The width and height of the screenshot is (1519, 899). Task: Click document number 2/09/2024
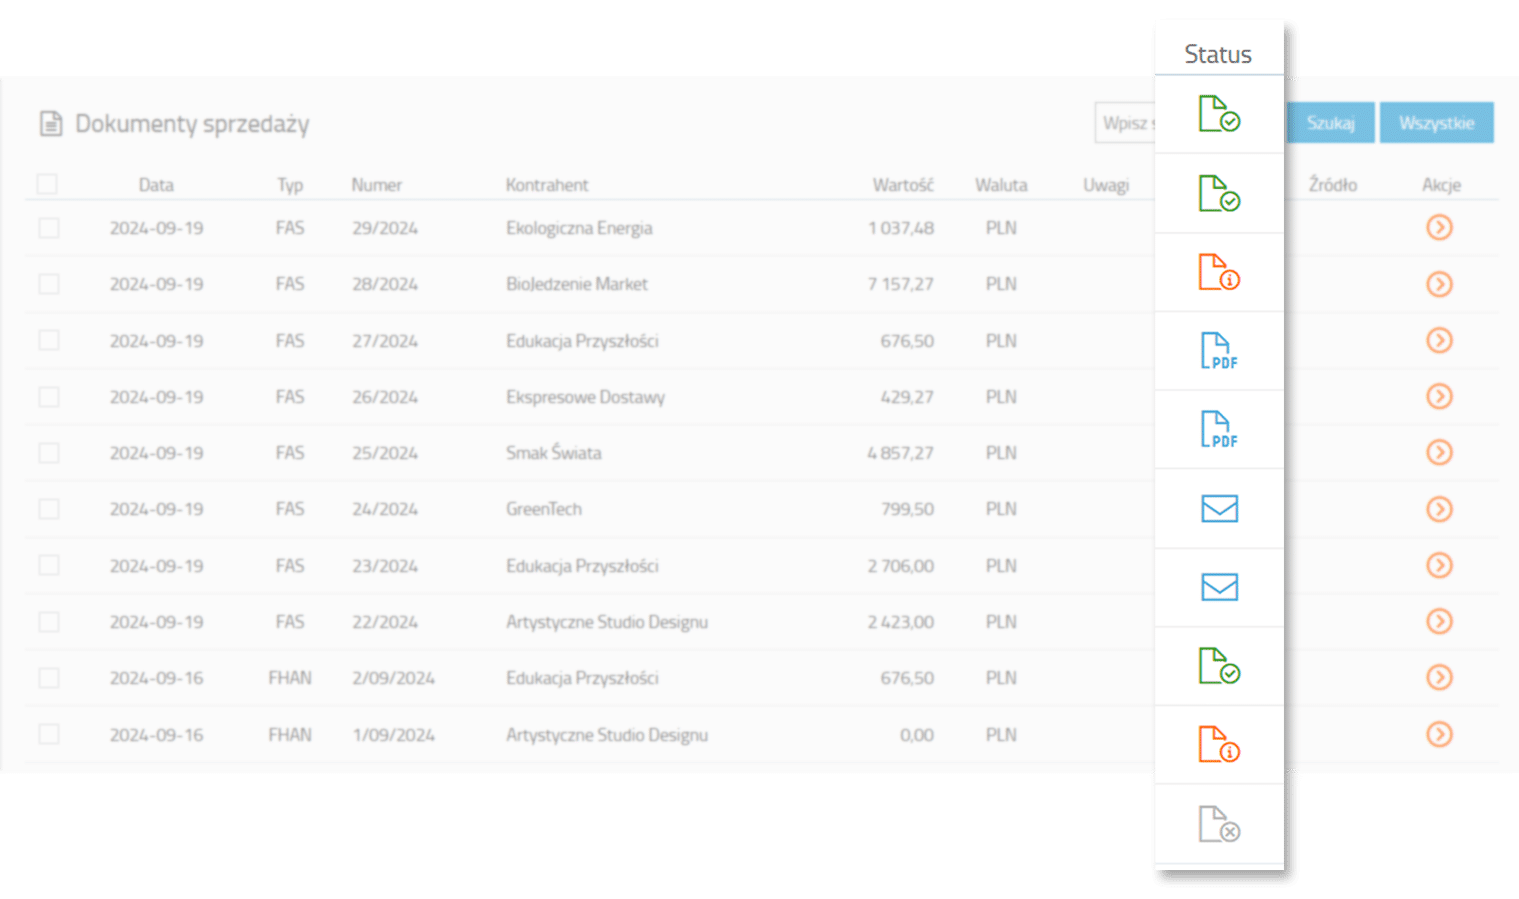tap(394, 678)
